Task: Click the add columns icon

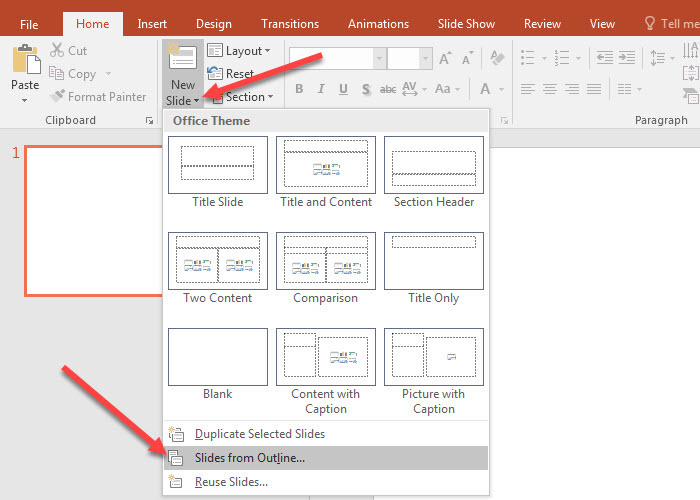Action: point(624,89)
